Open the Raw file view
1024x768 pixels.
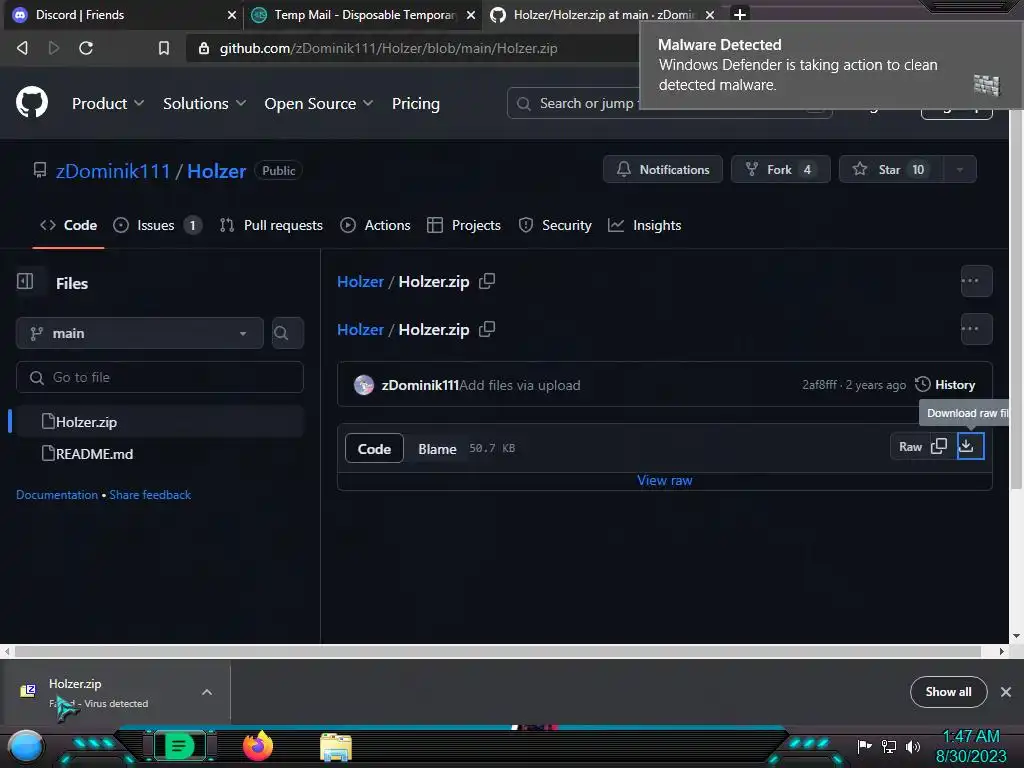910,447
